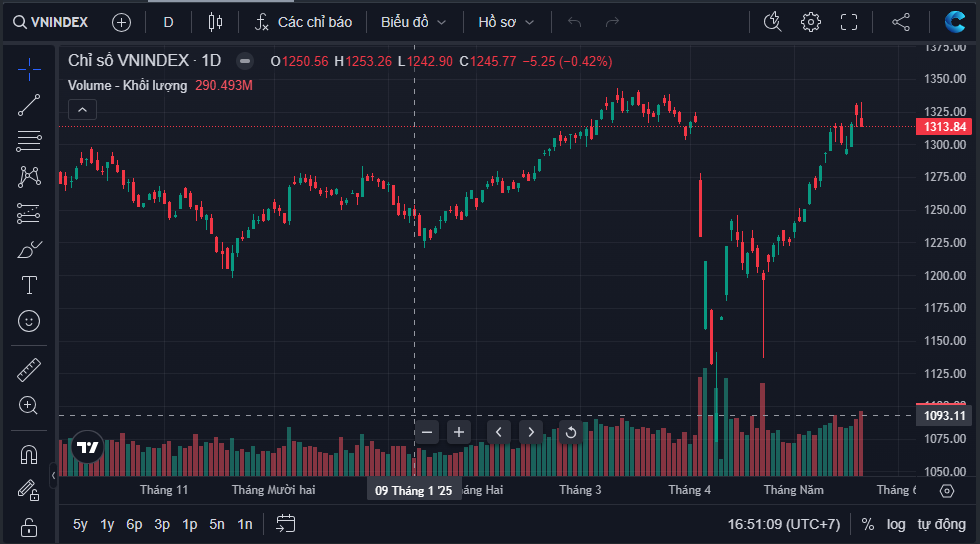Image resolution: width=980 pixels, height=544 pixels.
Task: Toggle stay in drawing mode
Action: coord(29,490)
